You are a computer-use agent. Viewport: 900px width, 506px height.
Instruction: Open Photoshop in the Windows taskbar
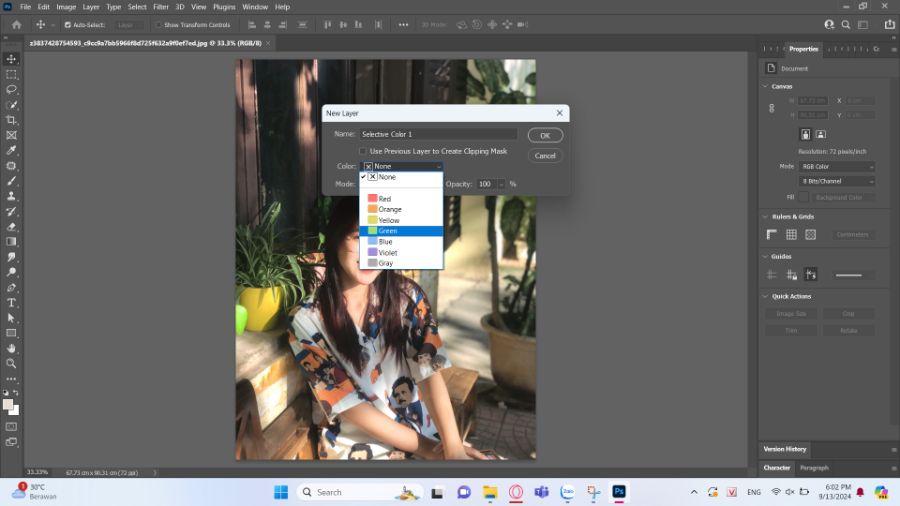click(x=619, y=492)
